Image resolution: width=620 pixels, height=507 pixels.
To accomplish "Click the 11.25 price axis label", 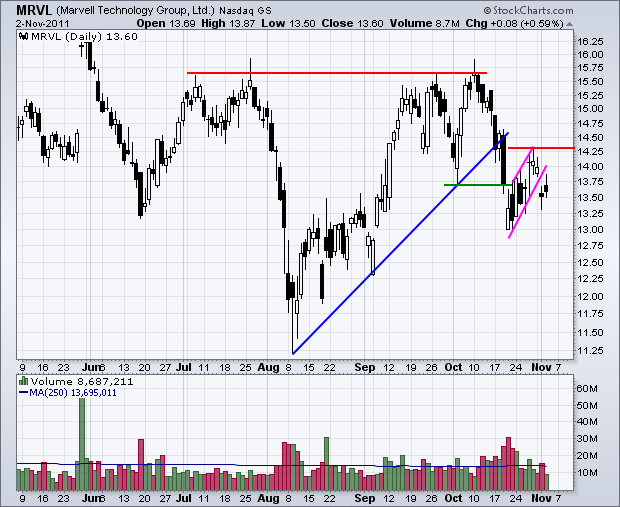I will (x=590, y=350).
